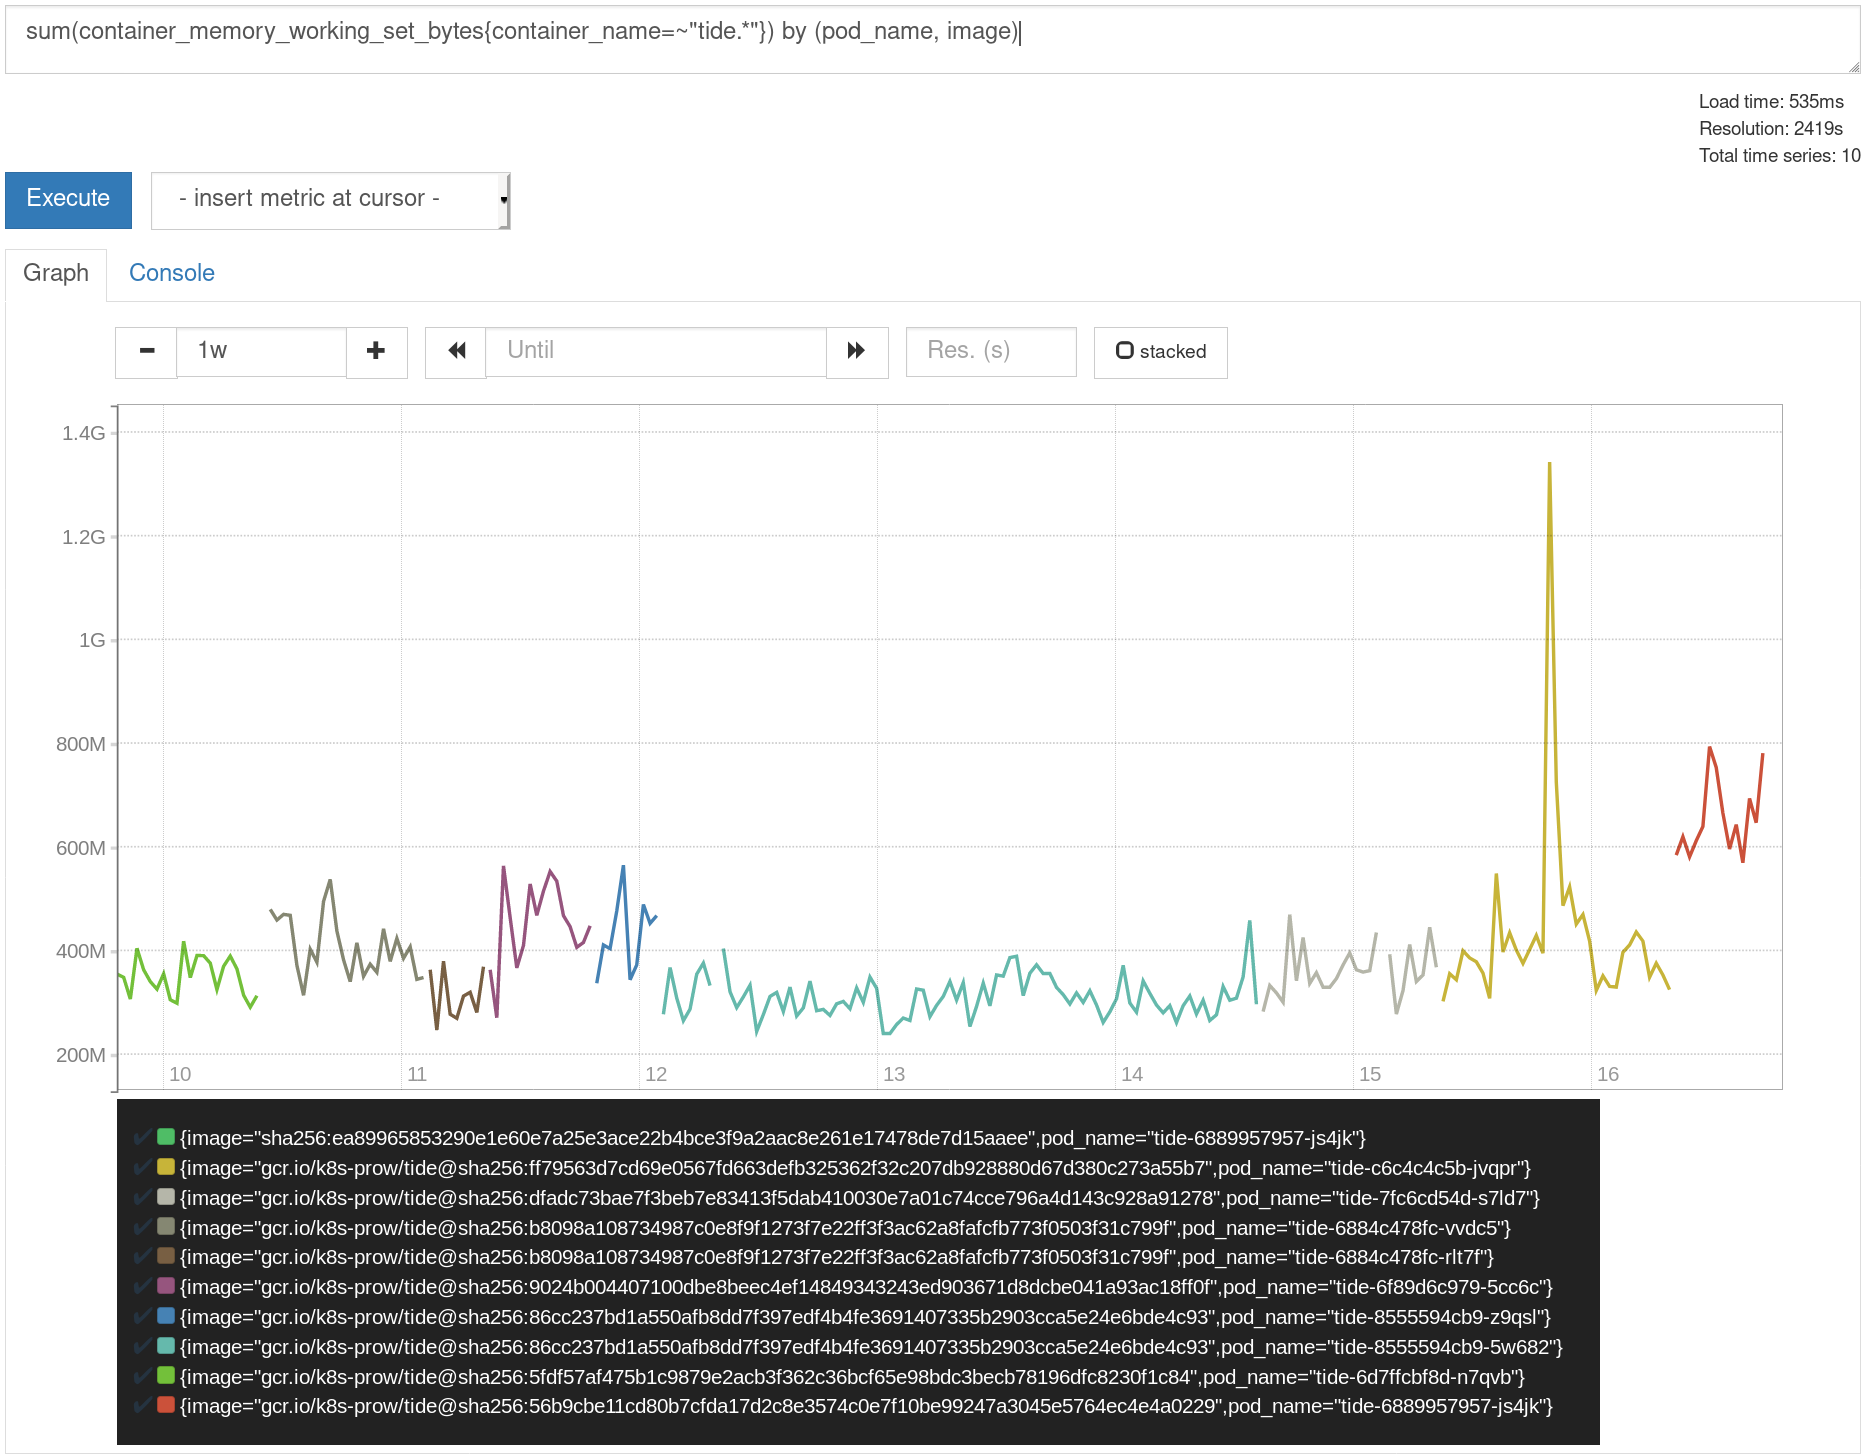Image resolution: width=1867 pixels, height=1454 pixels.
Task: Run the query with Execute button
Action: click(68, 200)
